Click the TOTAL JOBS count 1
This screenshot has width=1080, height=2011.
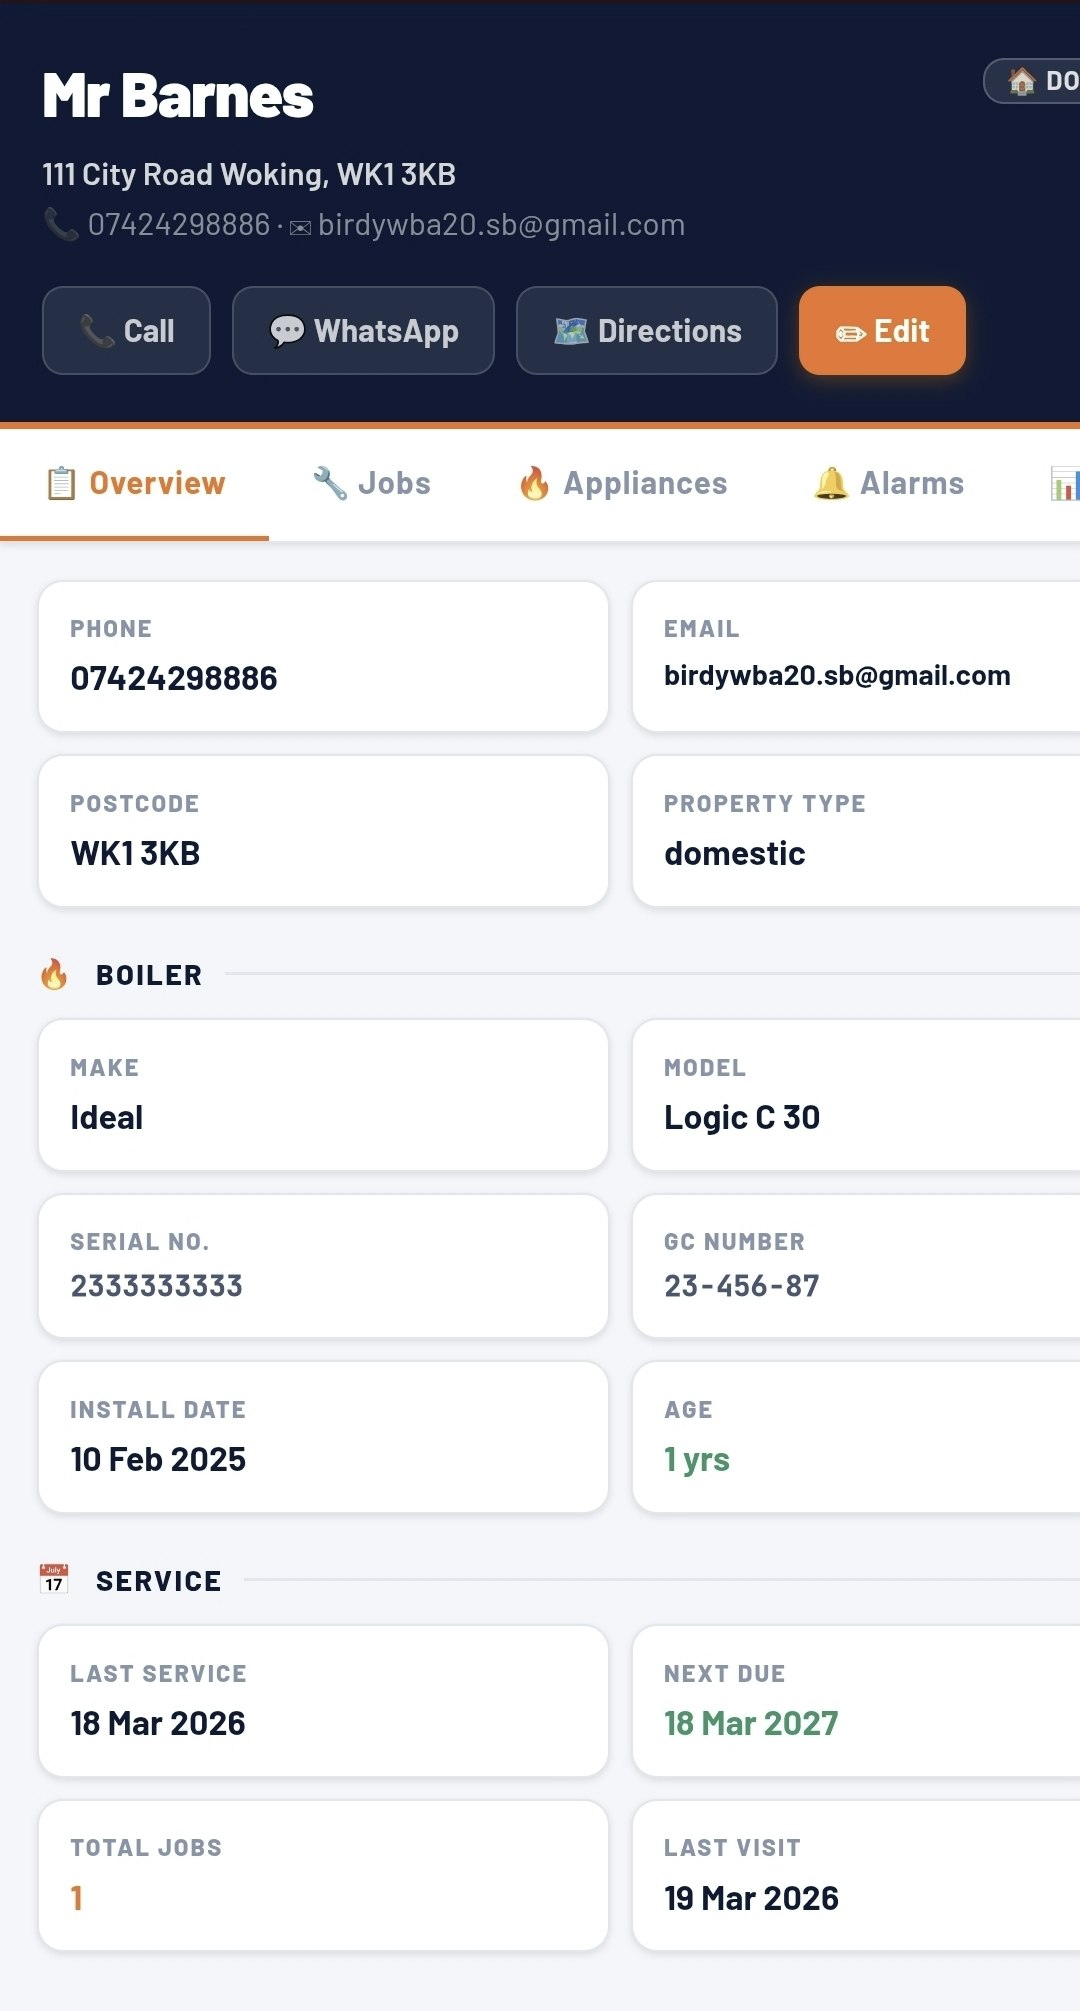click(x=77, y=1898)
